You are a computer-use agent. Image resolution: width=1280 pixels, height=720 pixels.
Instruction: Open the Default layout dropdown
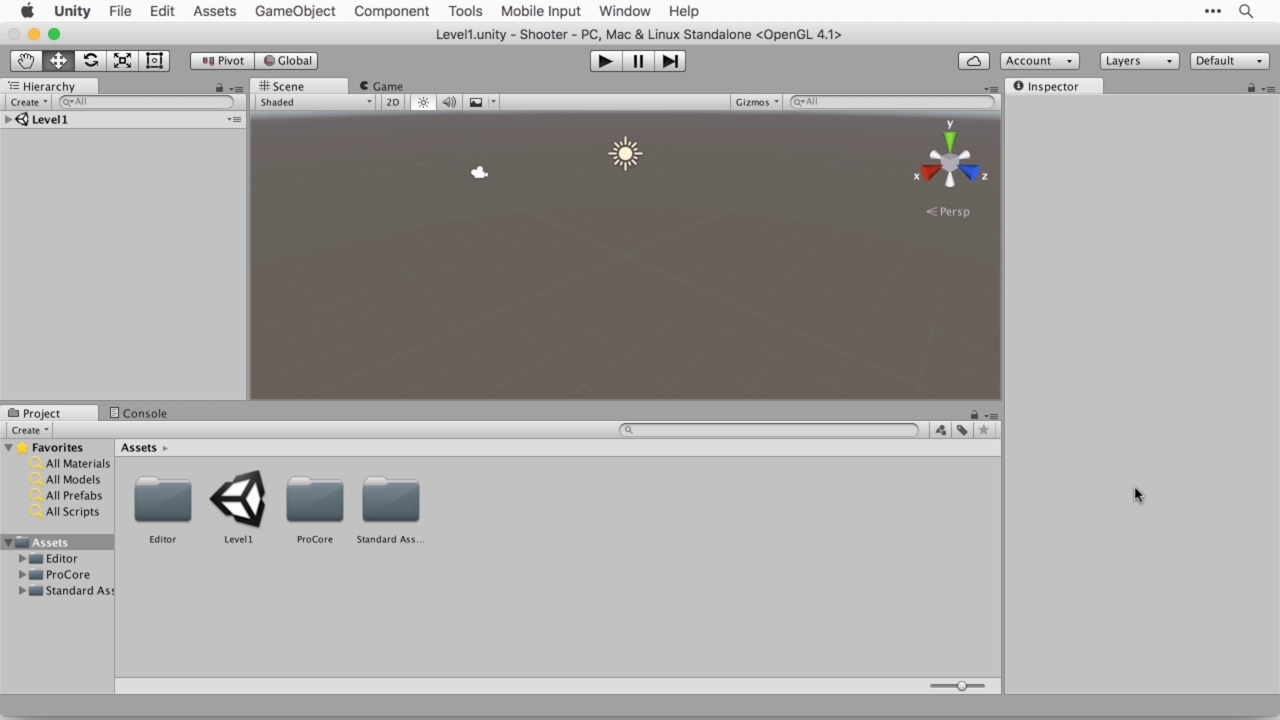point(1229,61)
